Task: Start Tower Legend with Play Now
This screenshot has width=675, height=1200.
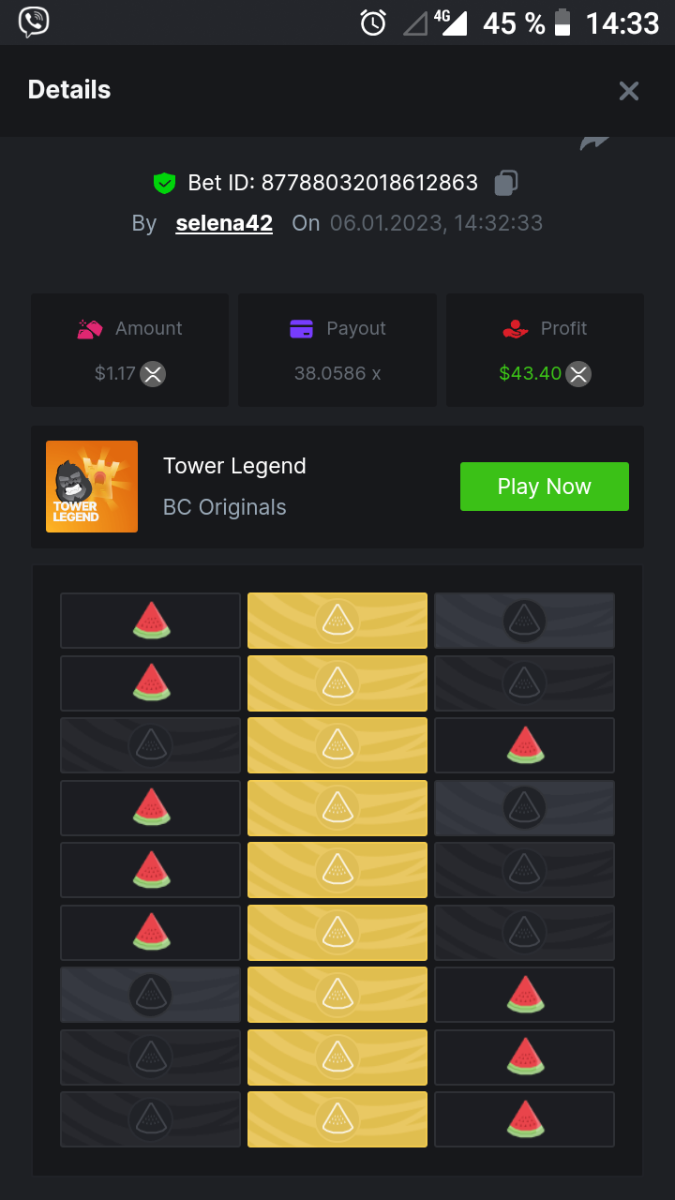Action: click(544, 487)
